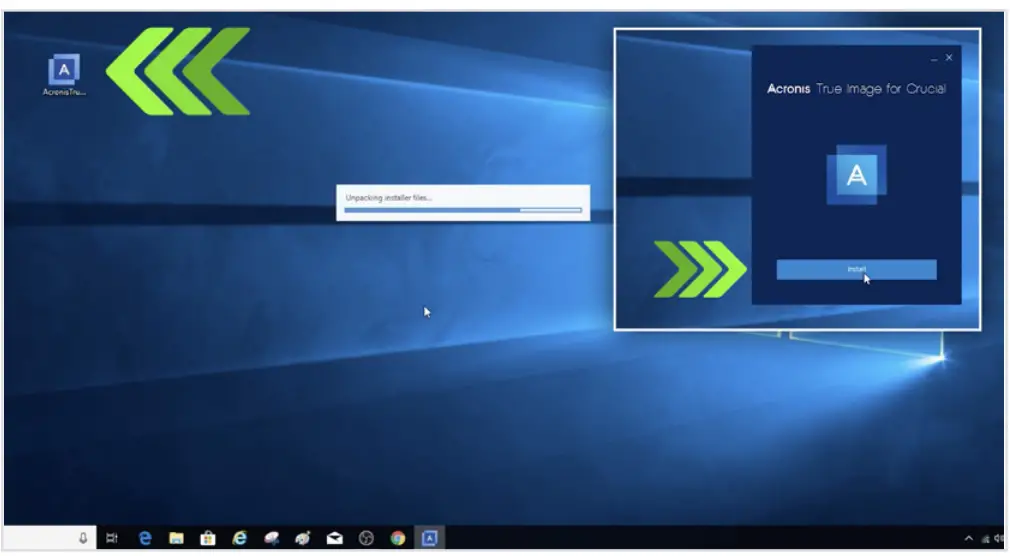1010x556 pixels.
Task: Launch Google Chrome from the taskbar
Action: (397, 538)
